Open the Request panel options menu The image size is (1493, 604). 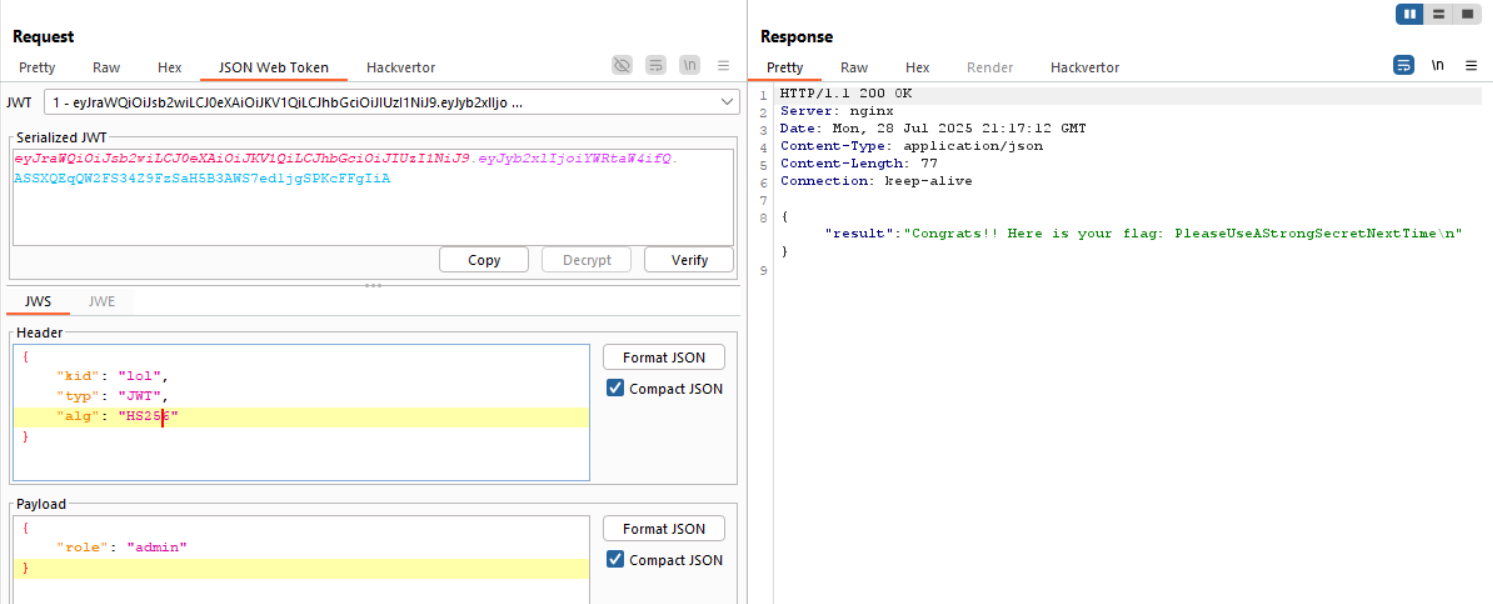pyautogui.click(x=723, y=66)
